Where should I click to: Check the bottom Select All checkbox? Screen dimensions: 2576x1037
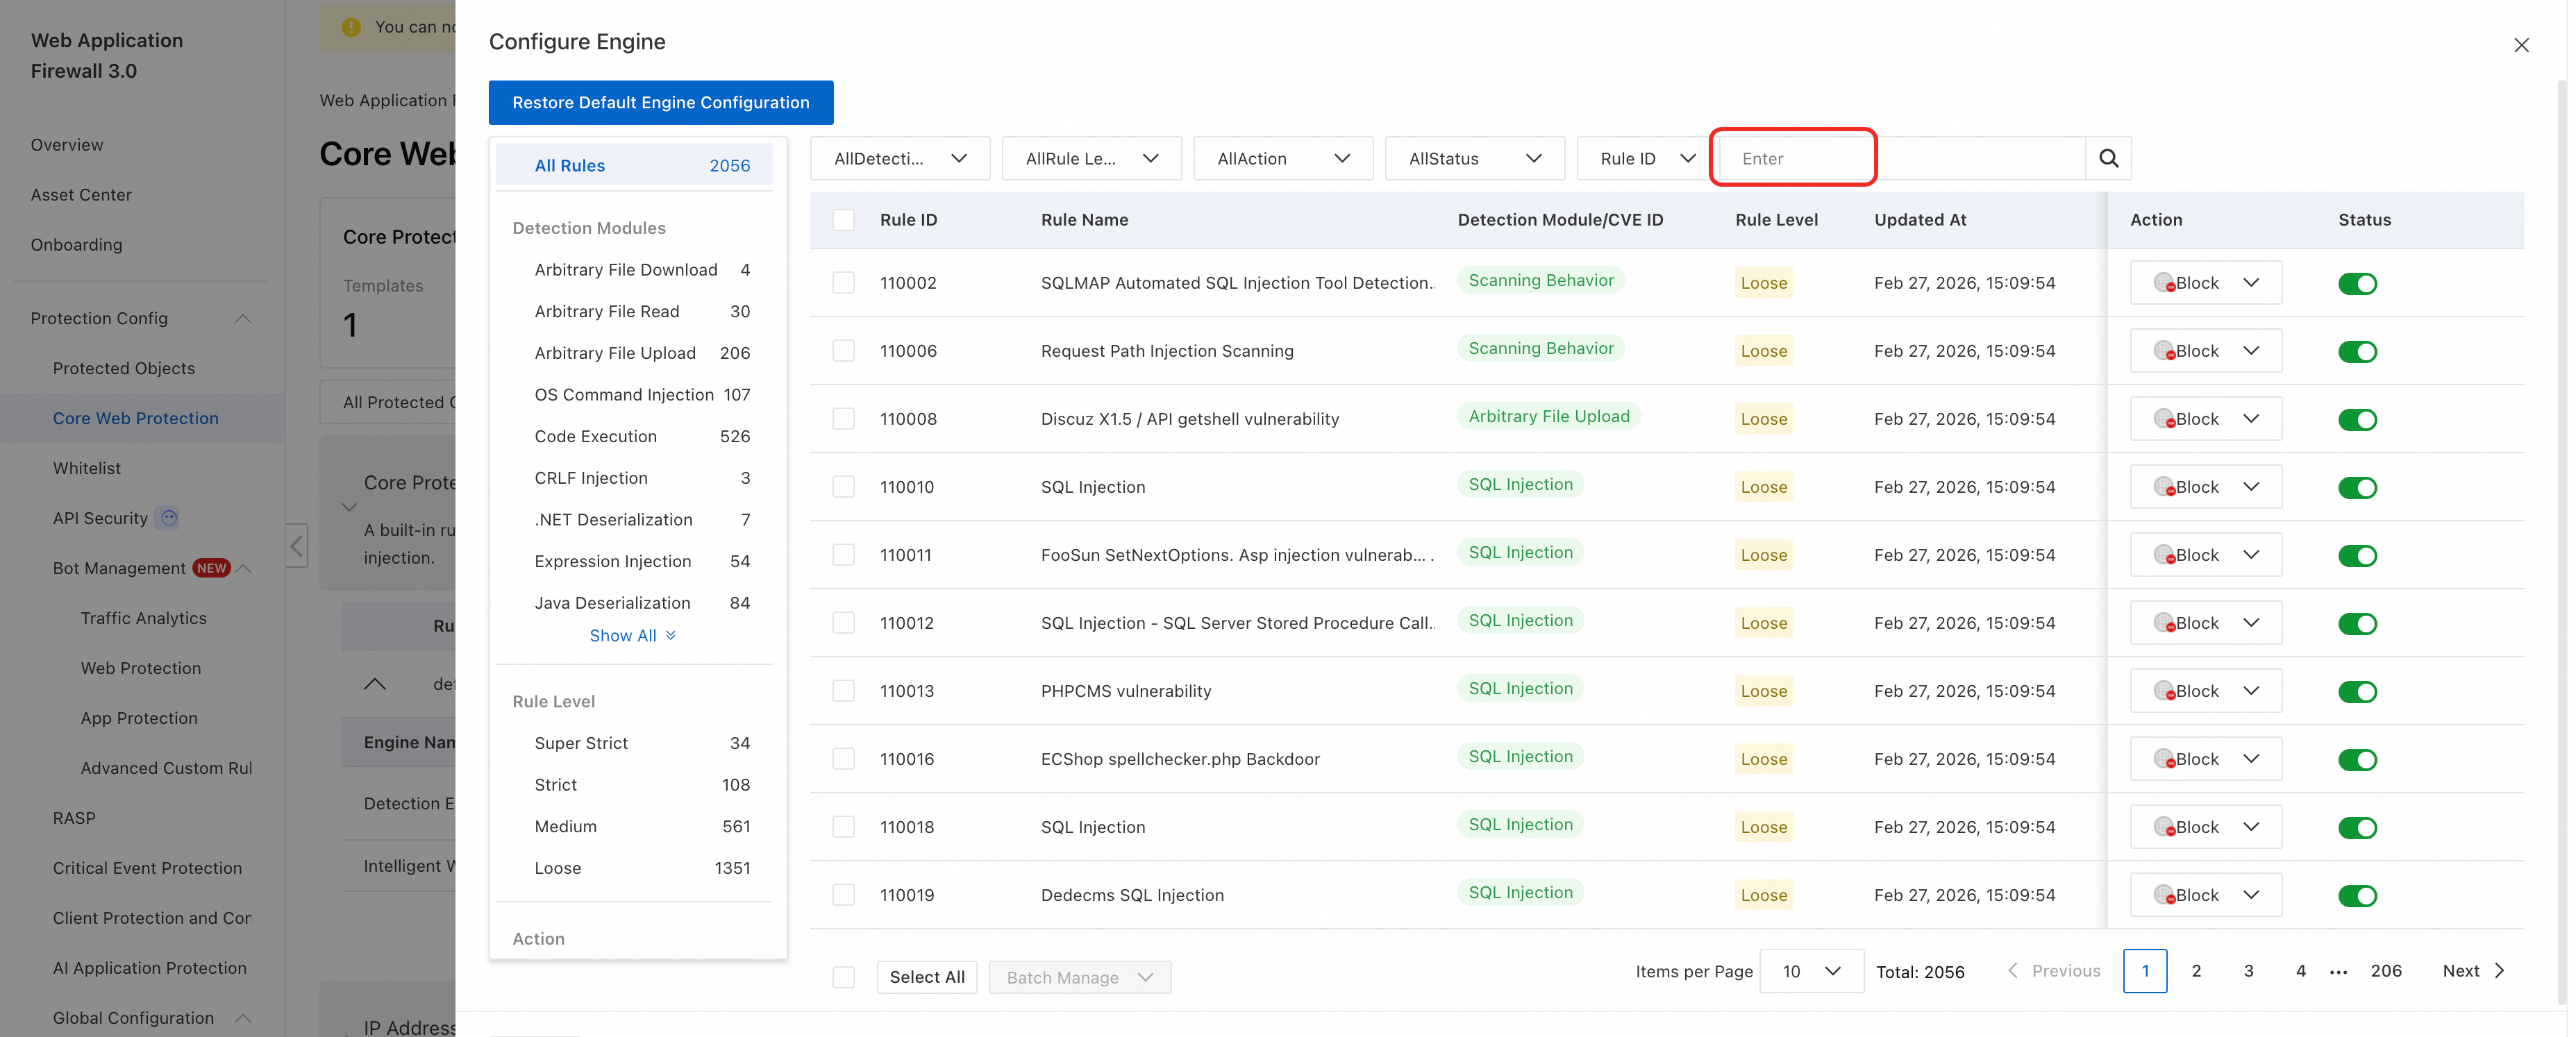(x=843, y=977)
